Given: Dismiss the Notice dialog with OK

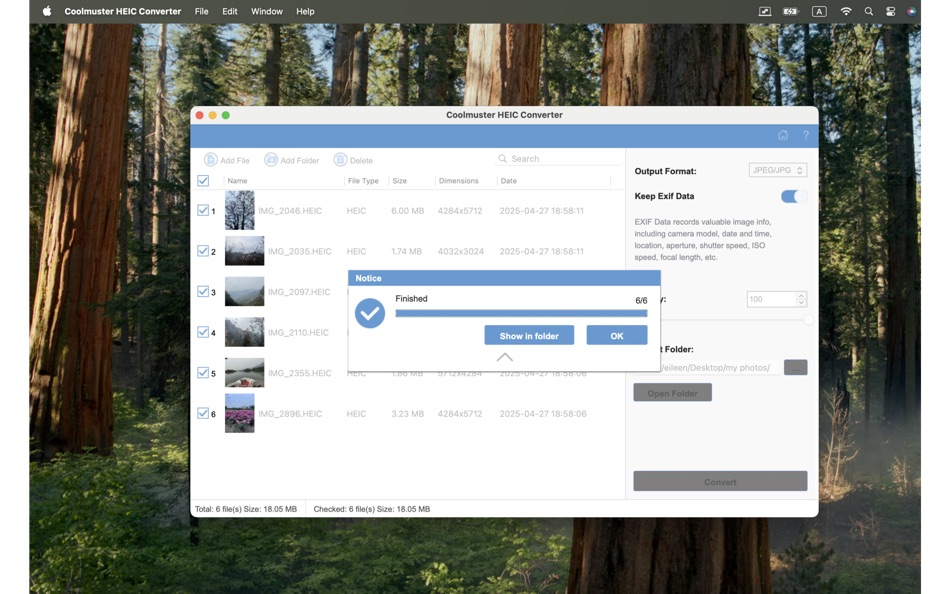Looking at the screenshot, I should [x=617, y=335].
